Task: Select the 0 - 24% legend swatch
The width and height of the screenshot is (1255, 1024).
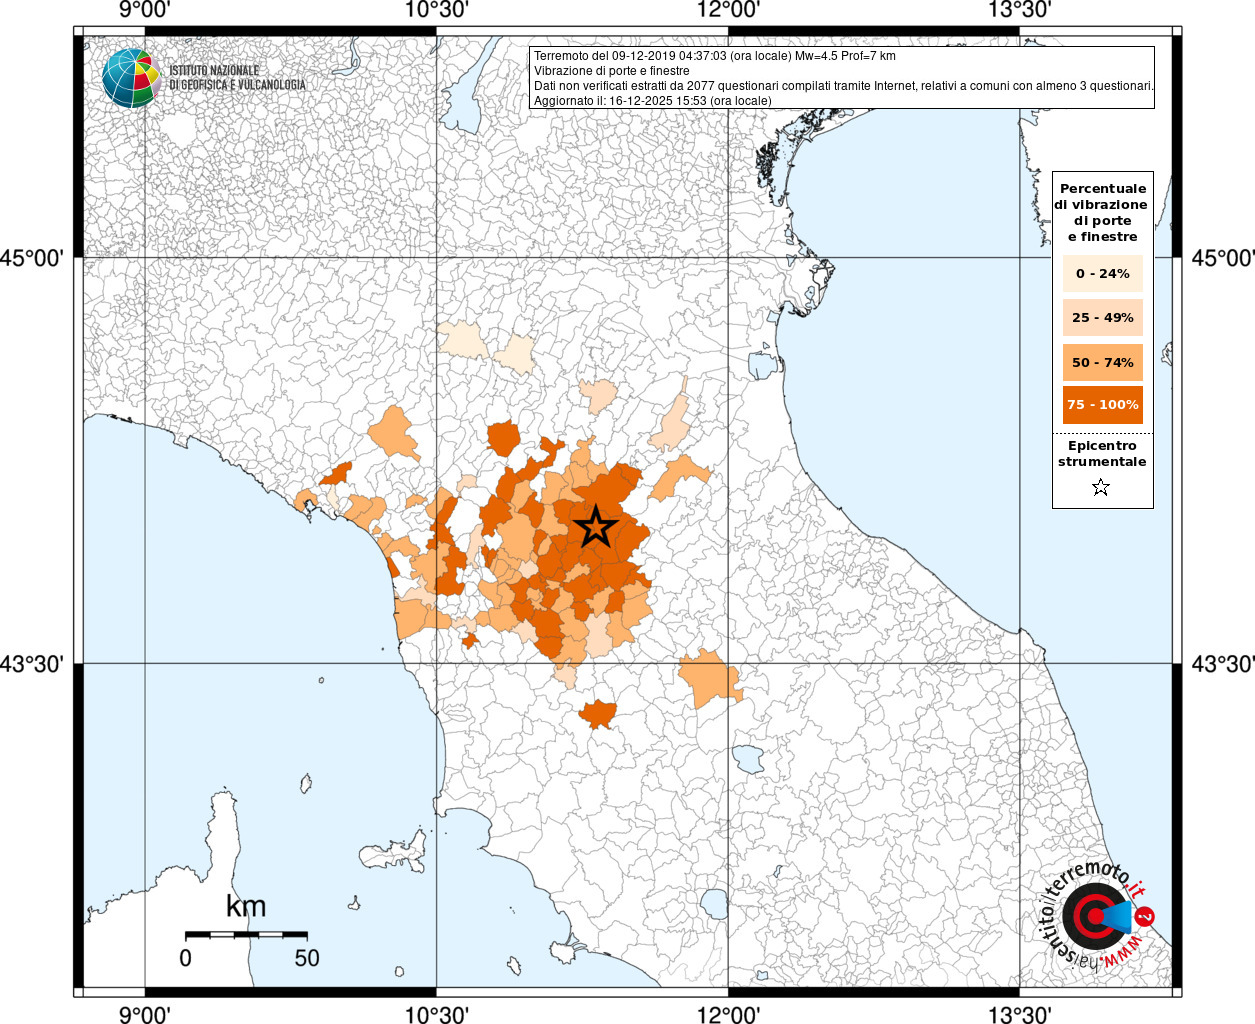Action: click(x=1103, y=273)
